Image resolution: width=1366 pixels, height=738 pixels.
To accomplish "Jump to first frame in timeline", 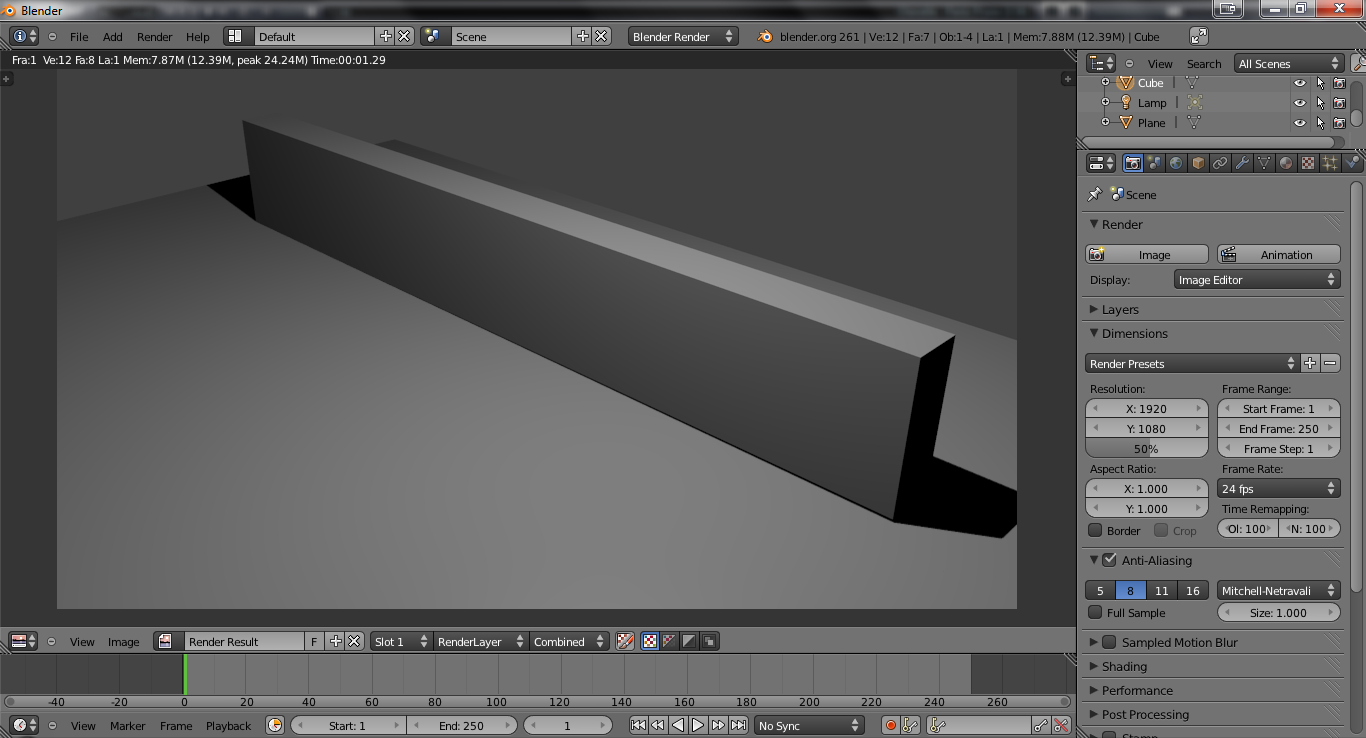I will point(638,725).
